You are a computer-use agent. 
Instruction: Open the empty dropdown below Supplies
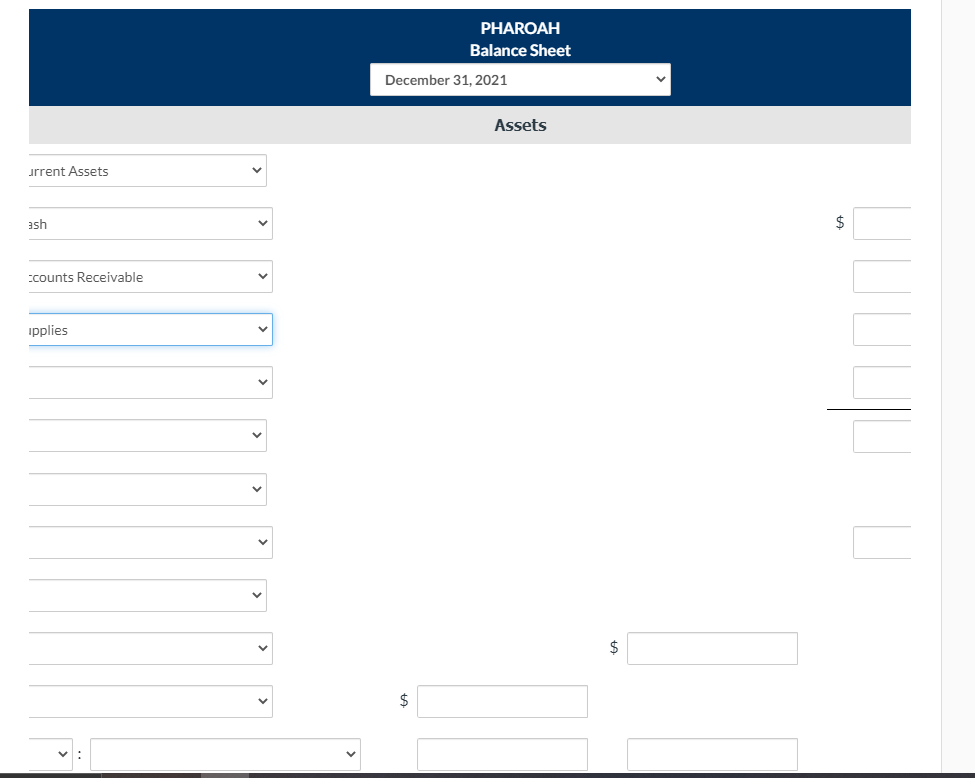pyautogui.click(x=150, y=382)
